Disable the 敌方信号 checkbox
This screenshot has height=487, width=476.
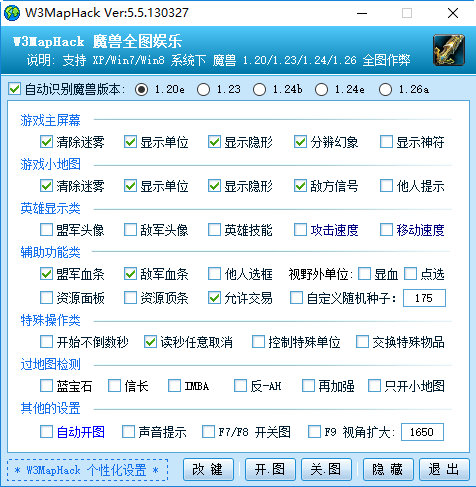[x=300, y=186]
